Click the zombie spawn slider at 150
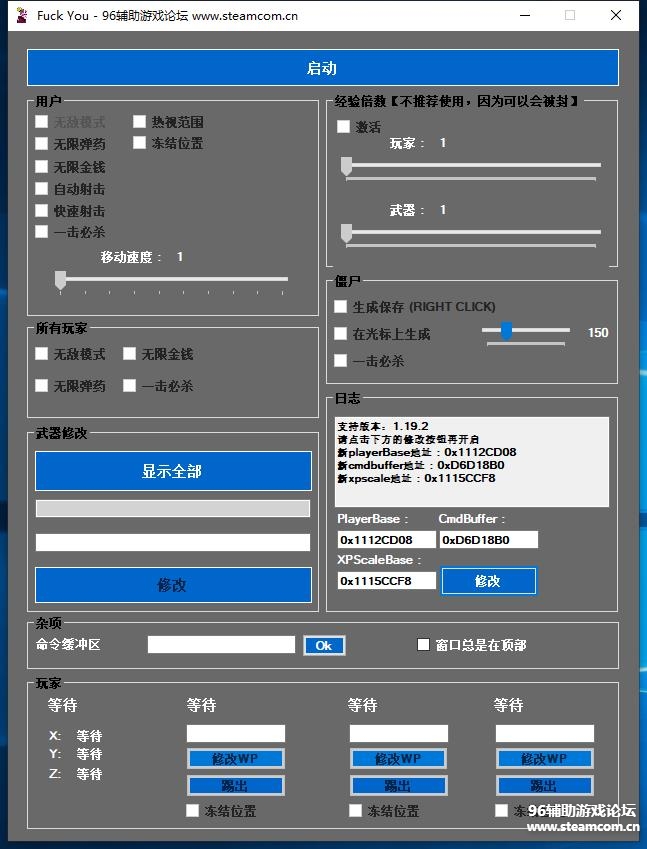 (506, 331)
